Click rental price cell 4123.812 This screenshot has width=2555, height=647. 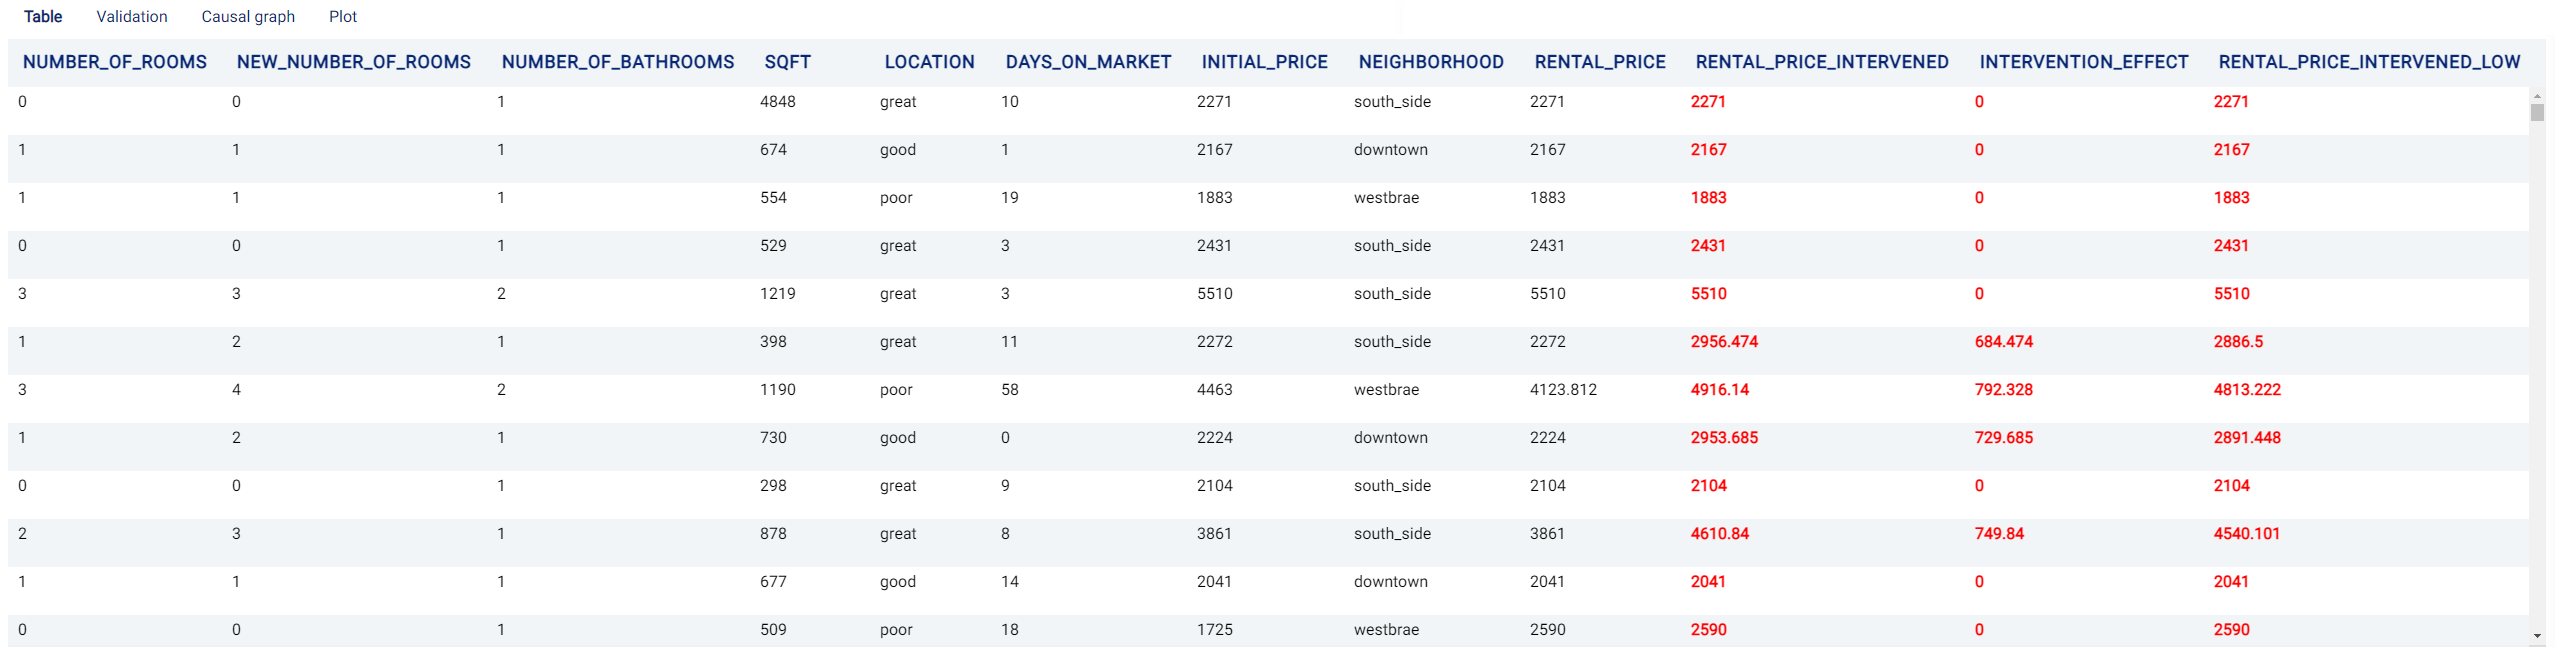(x=1563, y=390)
